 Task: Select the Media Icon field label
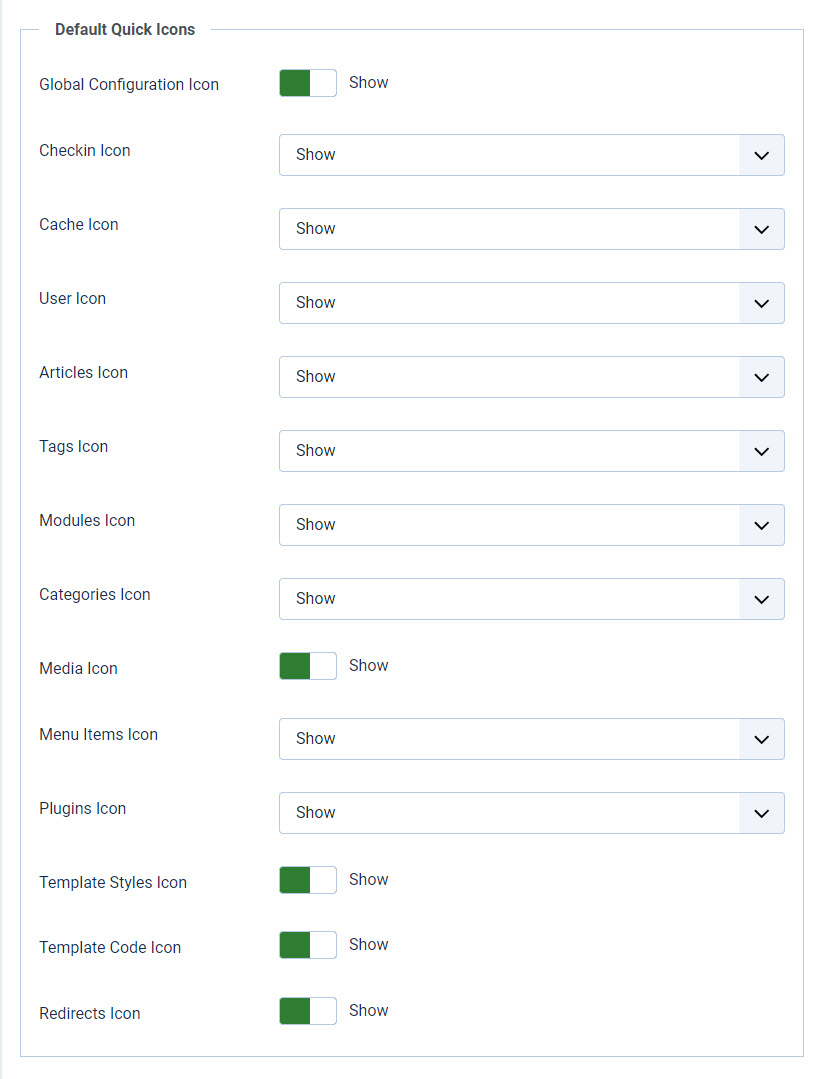click(x=78, y=668)
